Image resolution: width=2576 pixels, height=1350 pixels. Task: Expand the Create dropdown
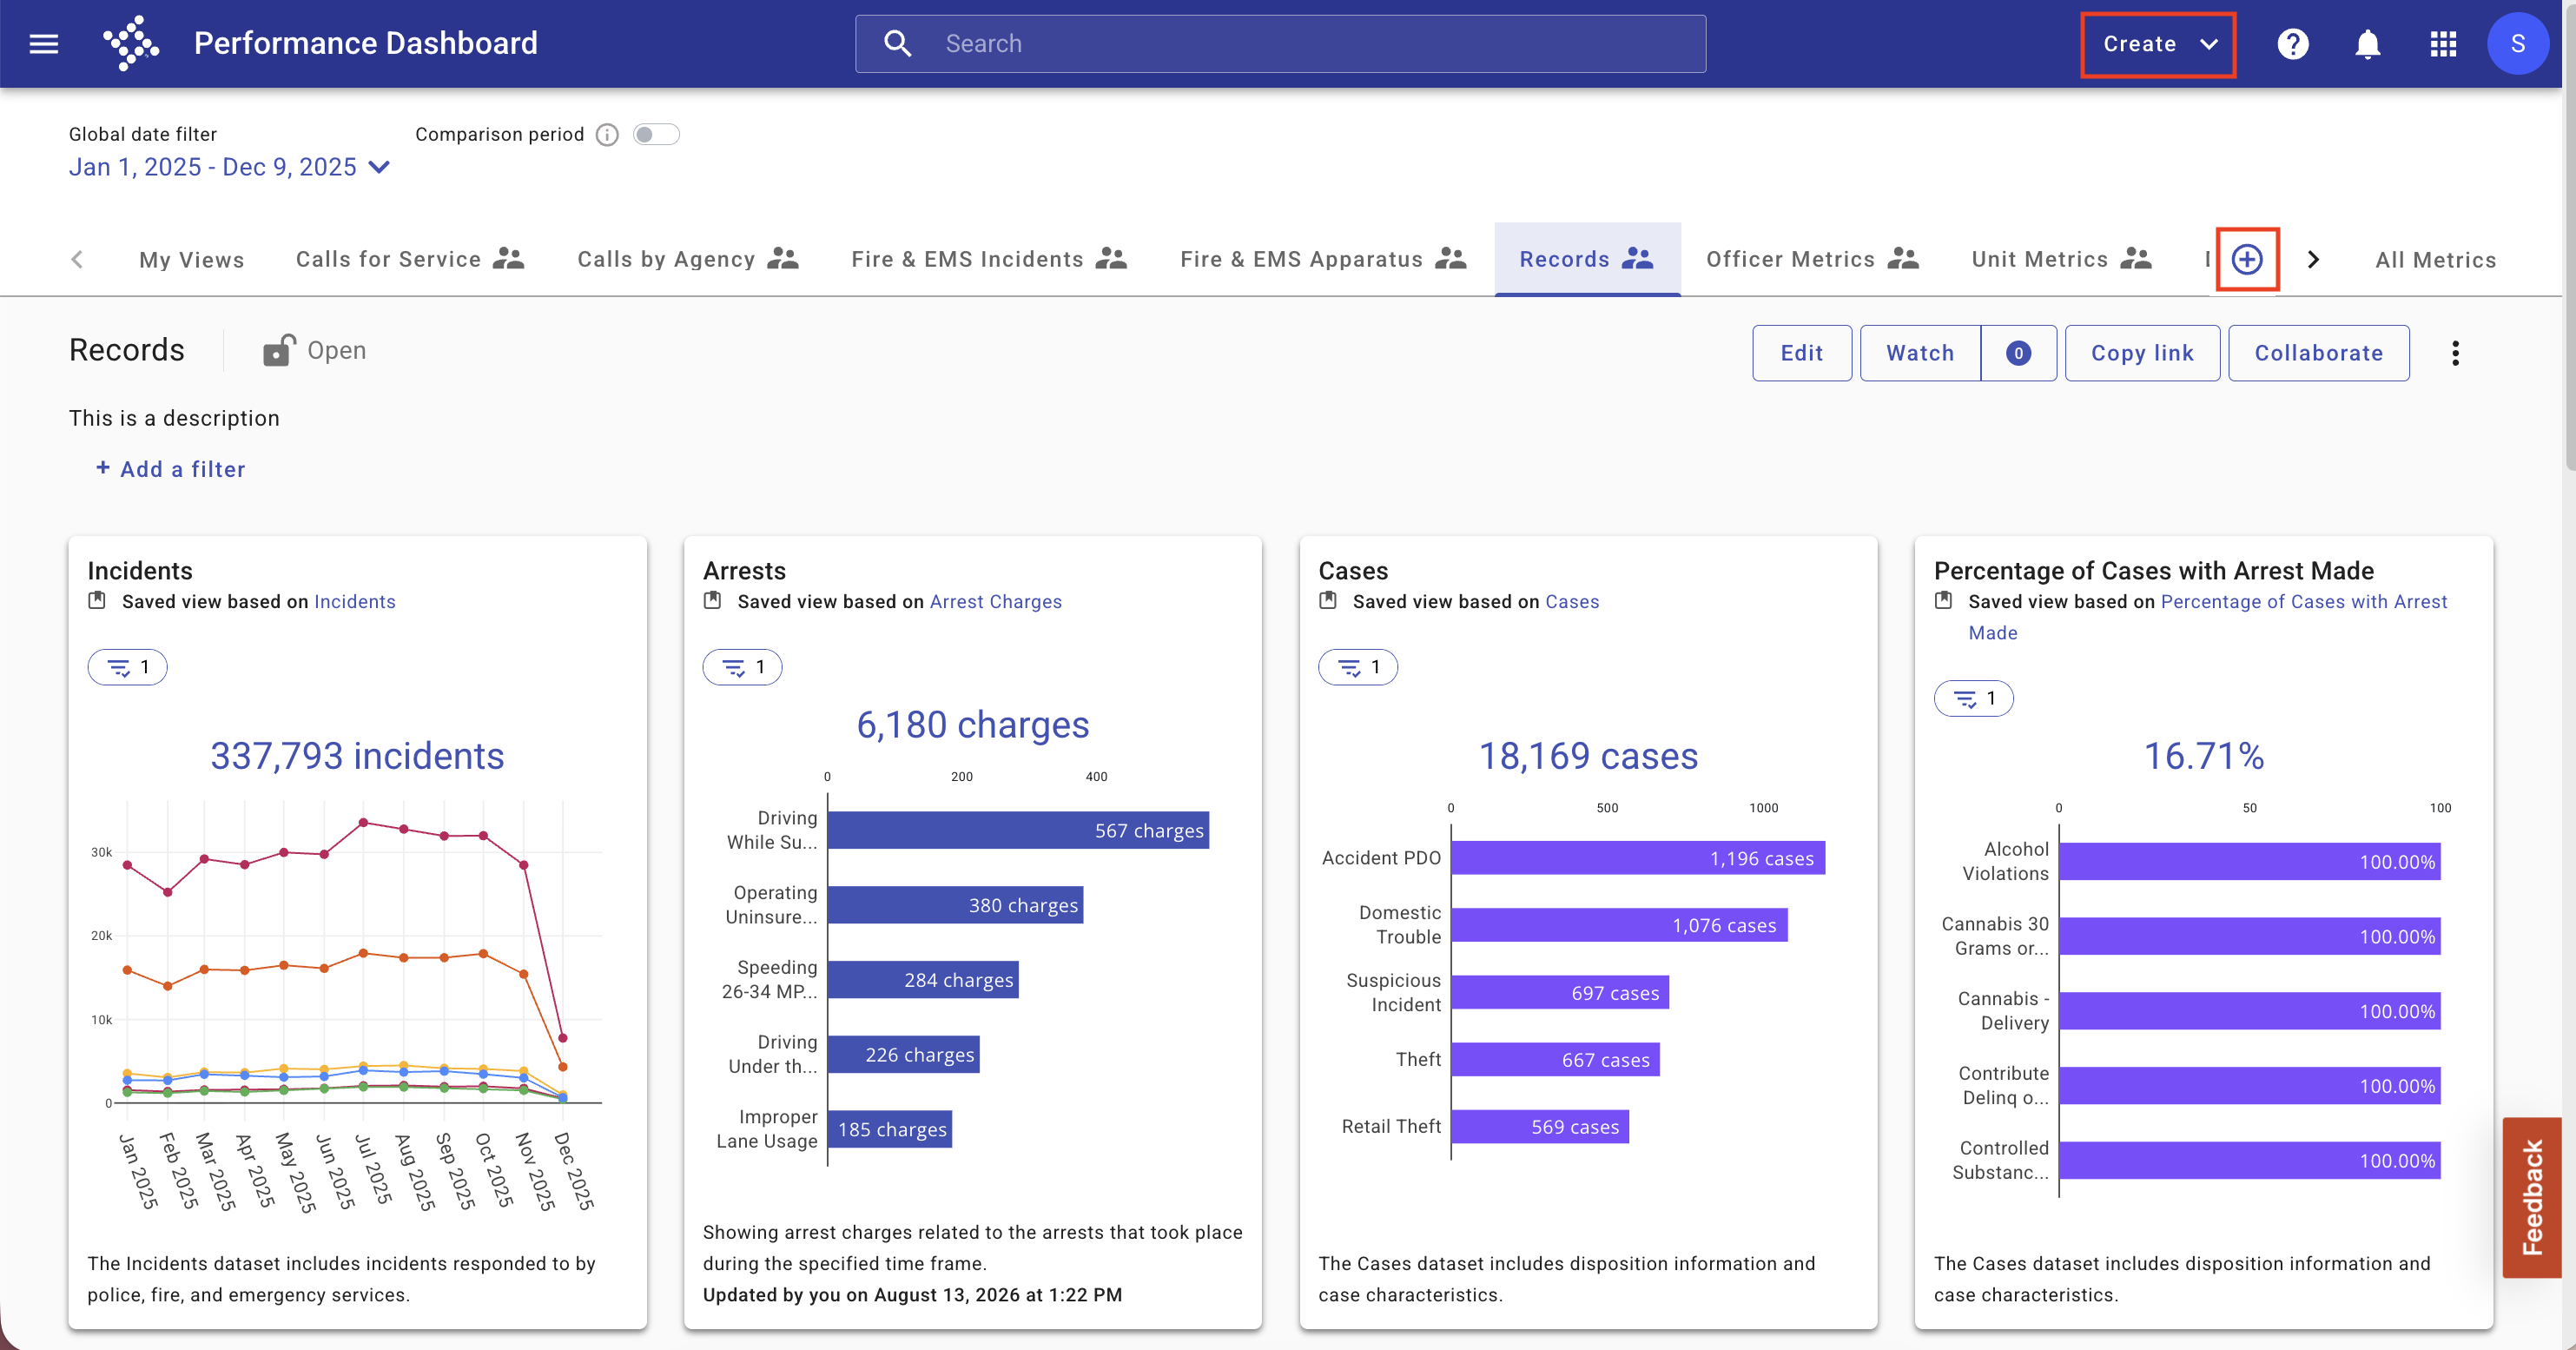tap(2158, 44)
